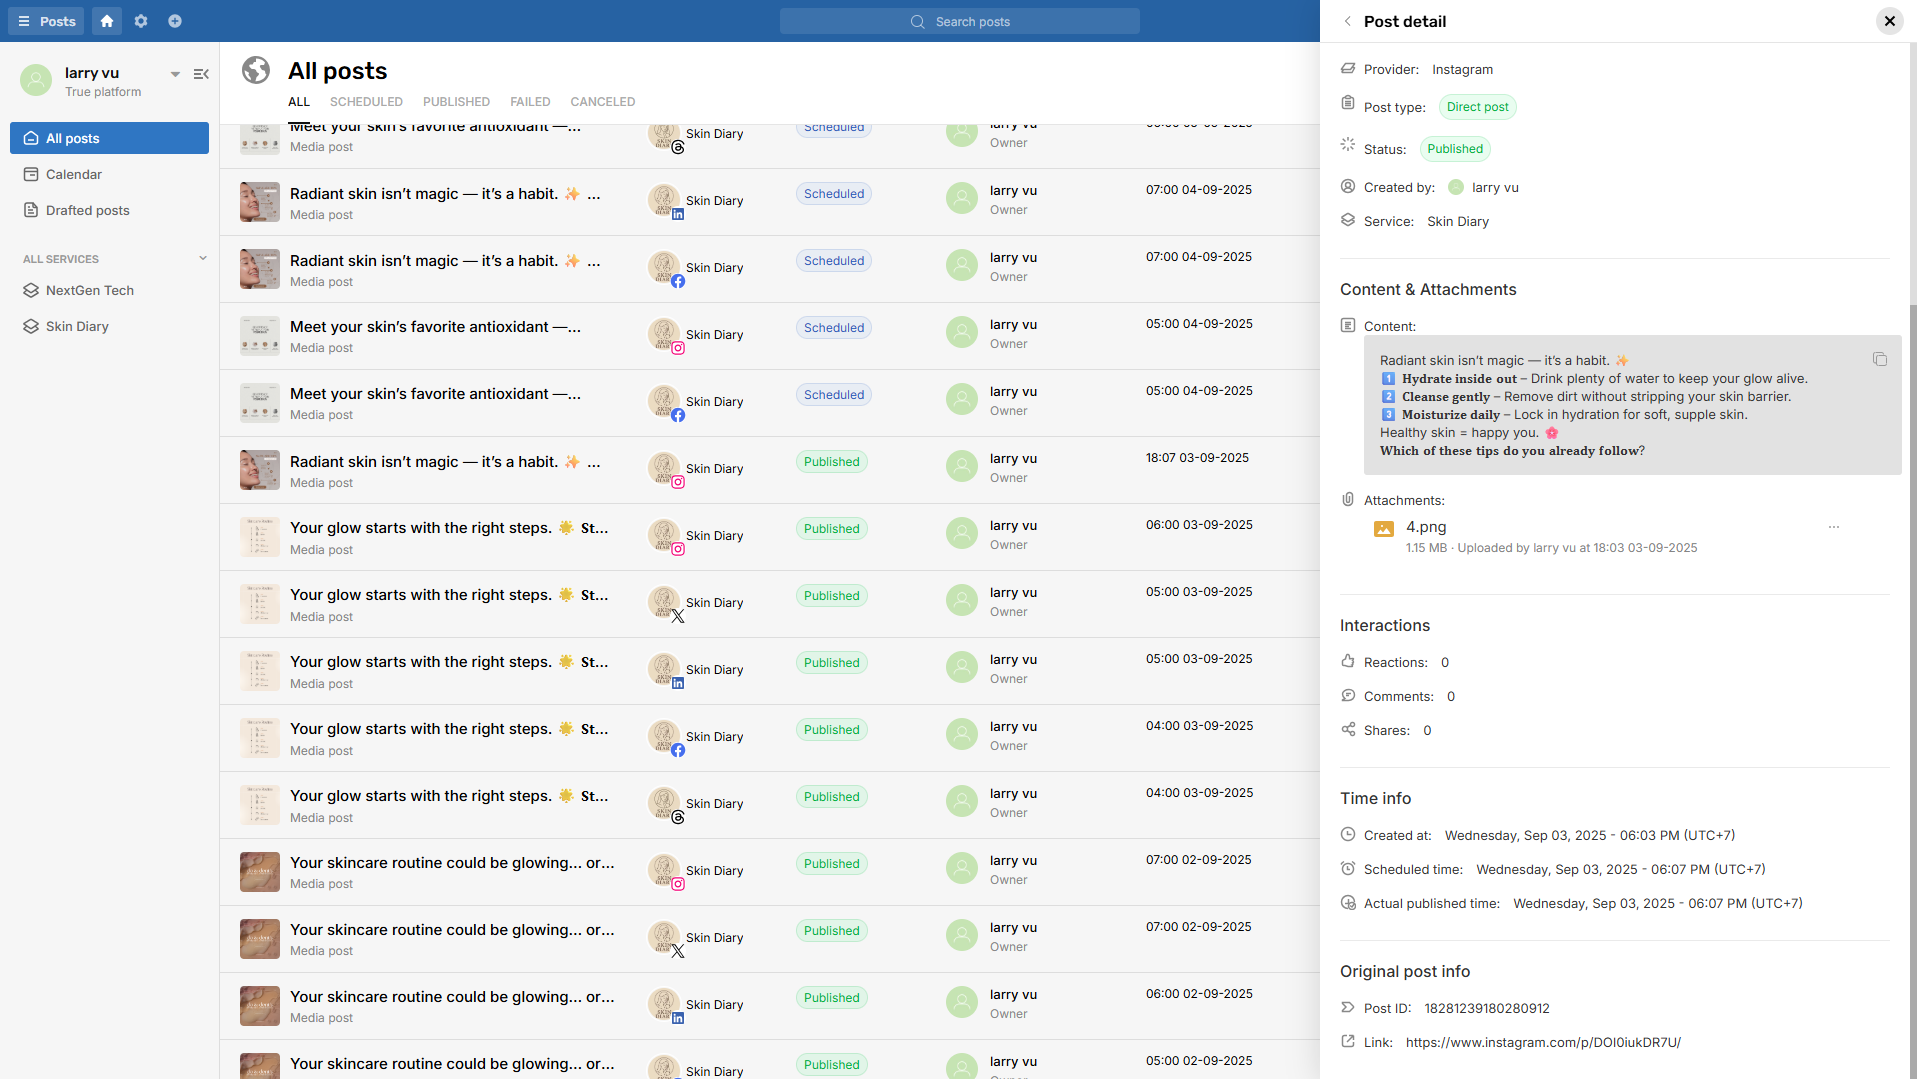Expand the larry vu account dropdown
The image size is (1917, 1079).
[175, 74]
